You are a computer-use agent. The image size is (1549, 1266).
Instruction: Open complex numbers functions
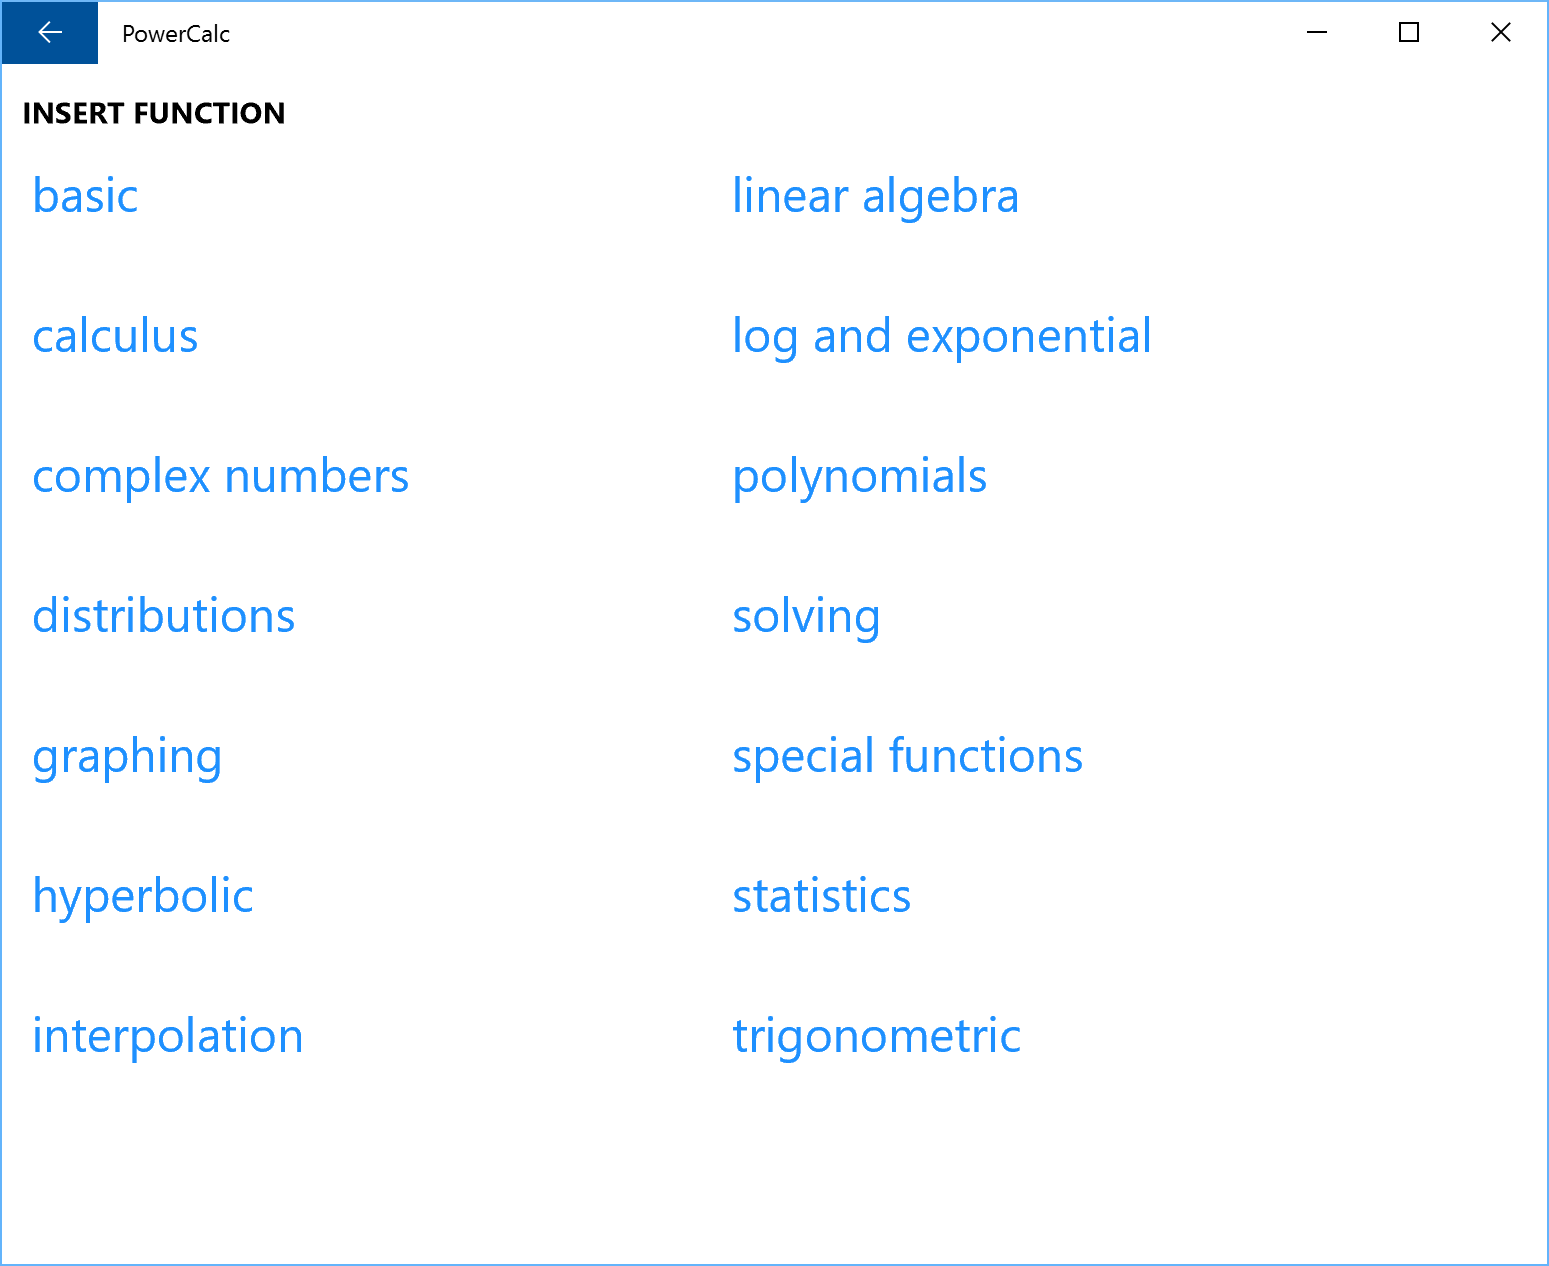[x=220, y=476]
